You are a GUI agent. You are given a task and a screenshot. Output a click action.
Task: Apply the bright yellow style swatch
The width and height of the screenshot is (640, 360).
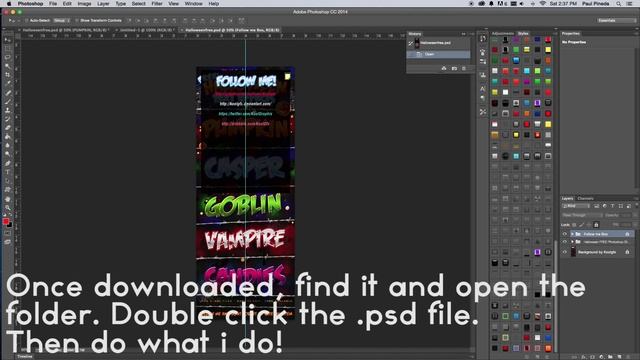click(548, 50)
